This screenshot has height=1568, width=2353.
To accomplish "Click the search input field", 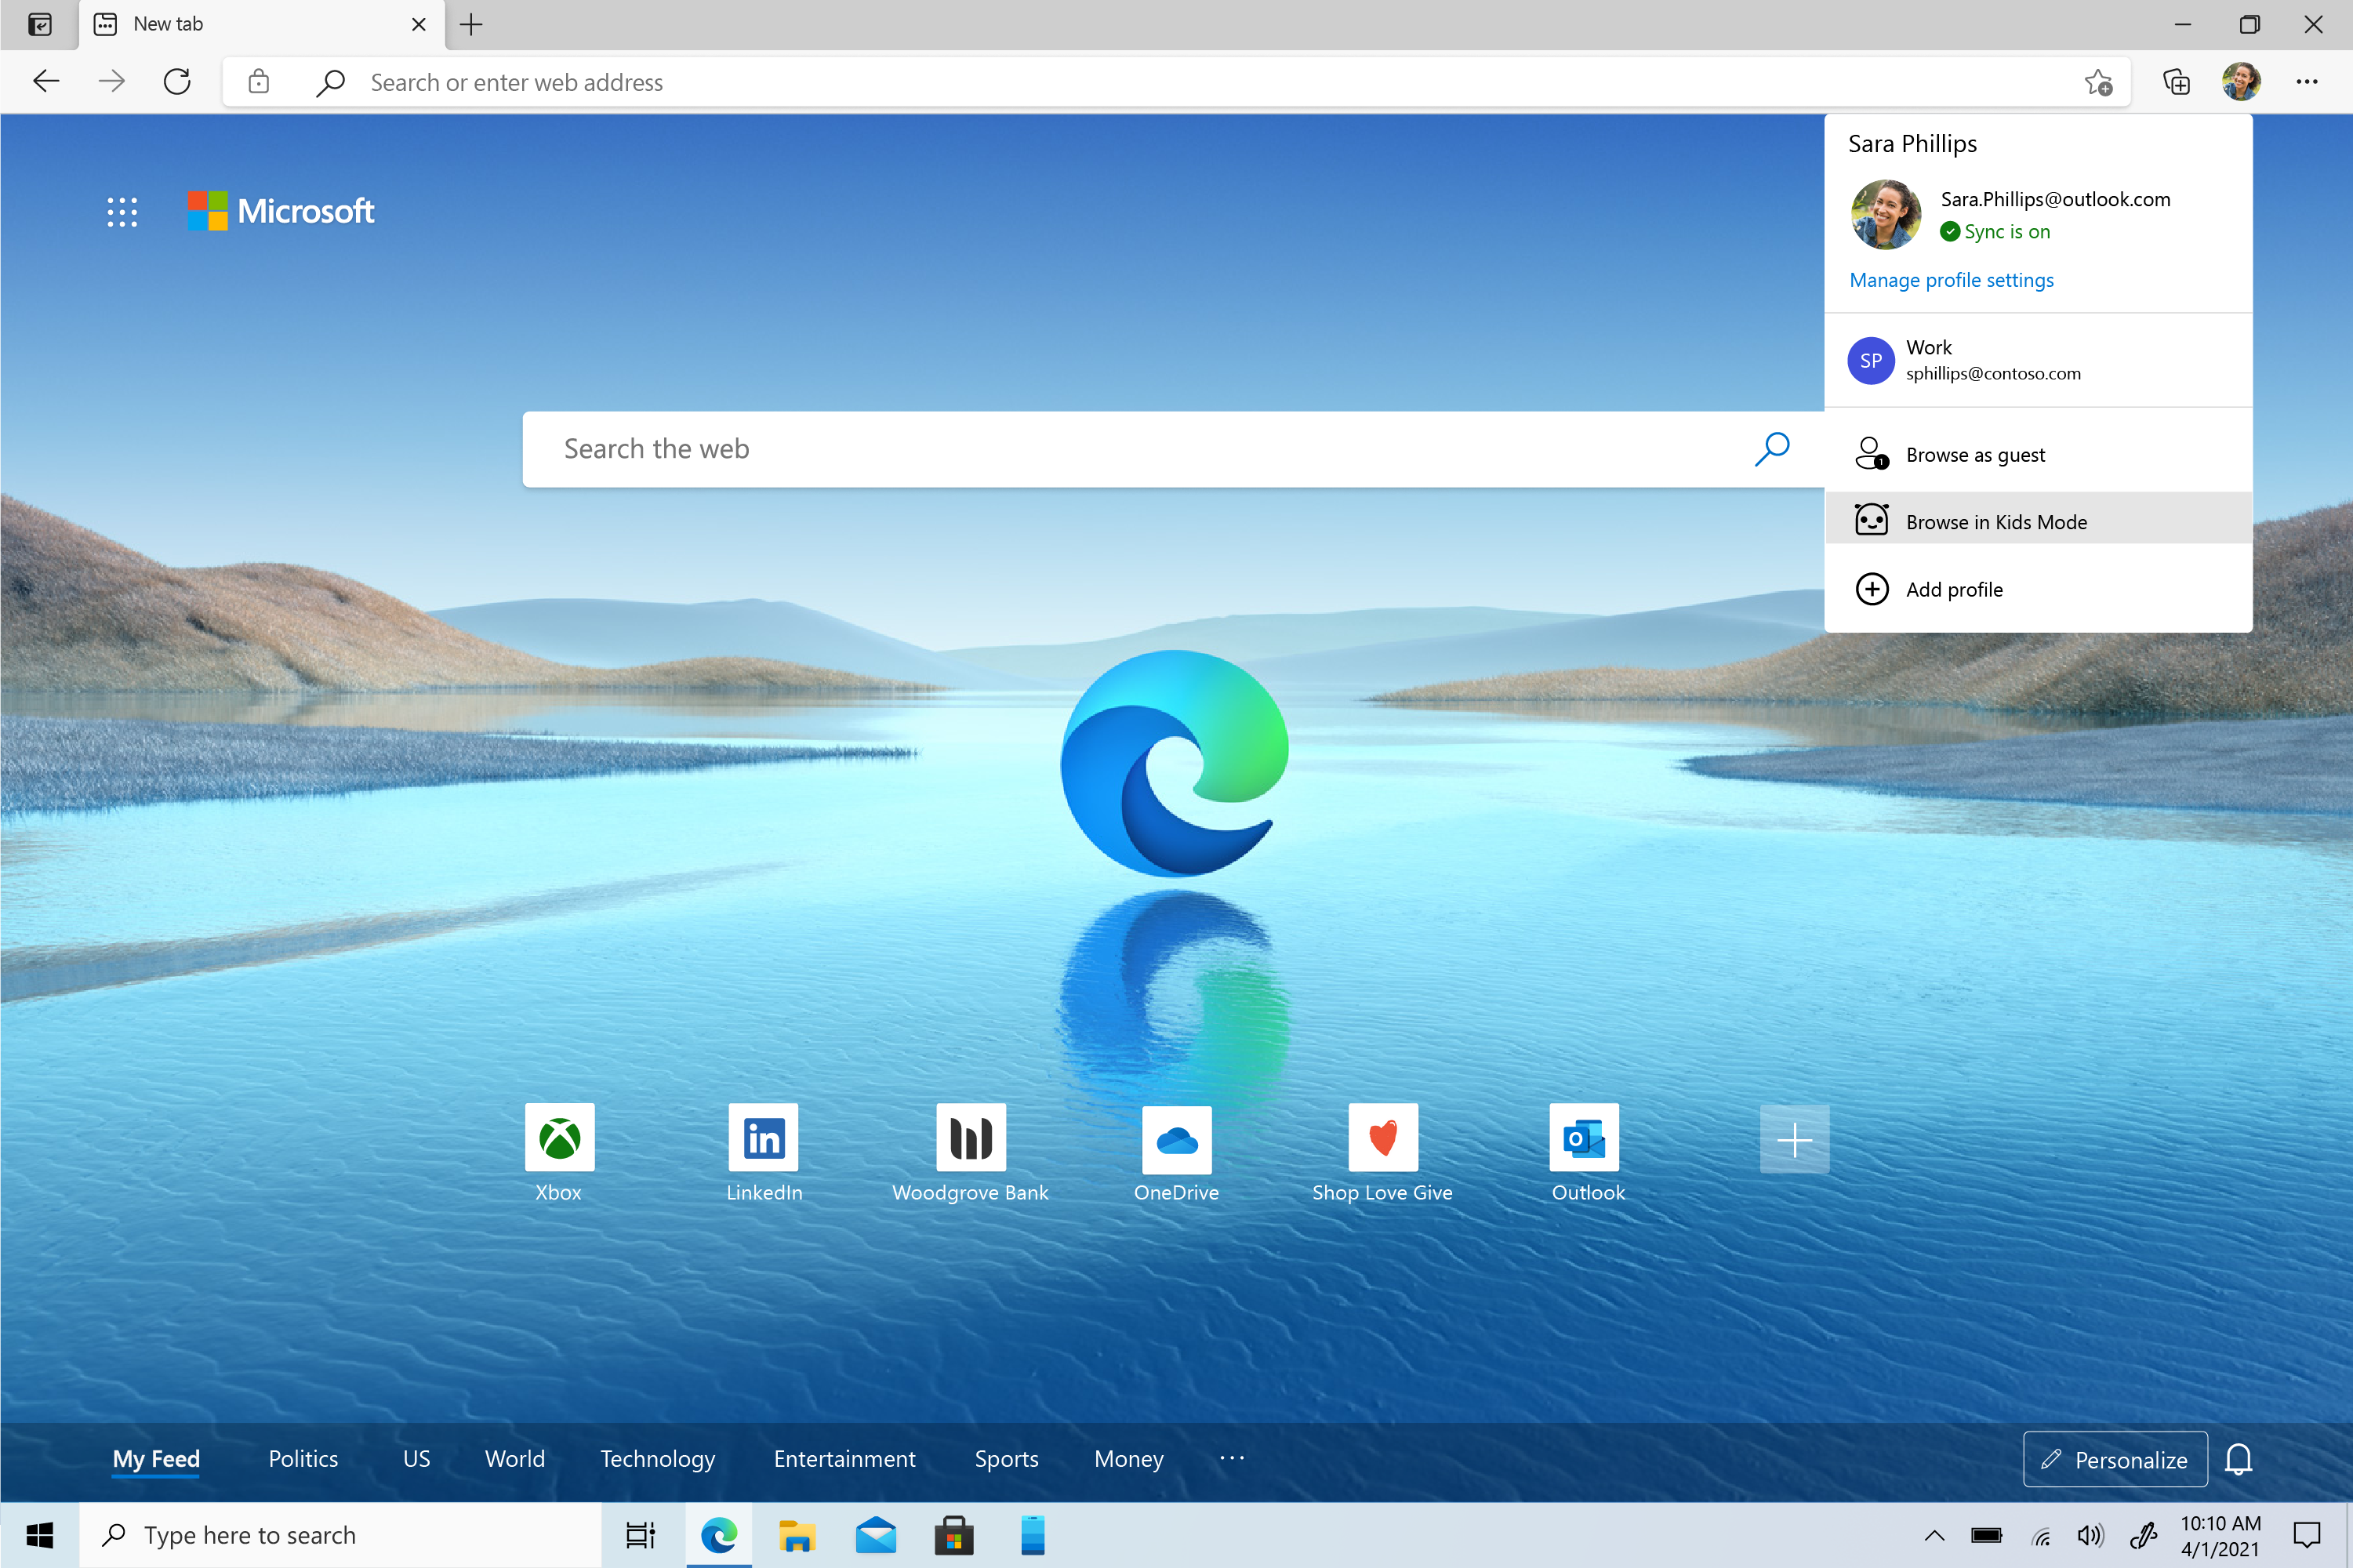I will pos(1155,448).
